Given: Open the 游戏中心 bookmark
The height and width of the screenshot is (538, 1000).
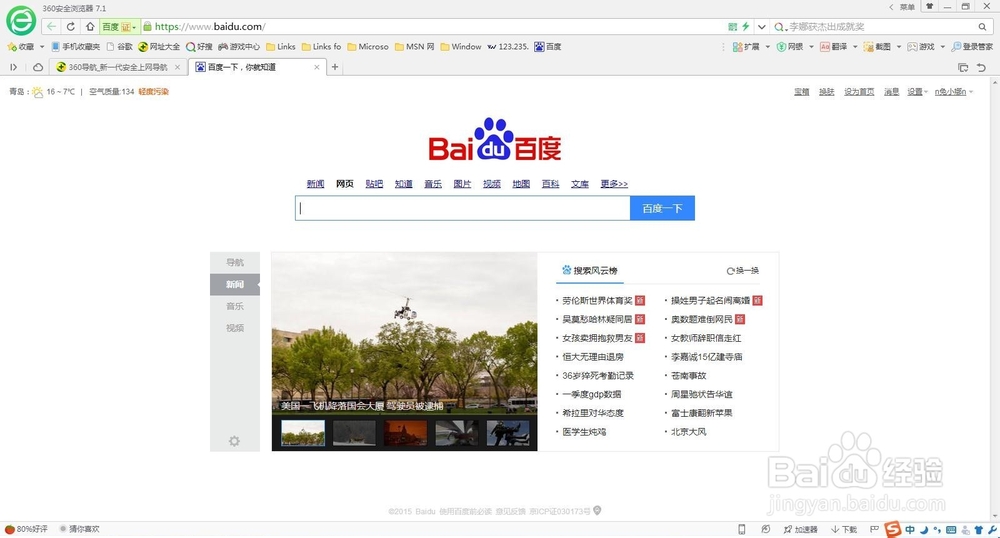Looking at the screenshot, I should click(x=239, y=47).
